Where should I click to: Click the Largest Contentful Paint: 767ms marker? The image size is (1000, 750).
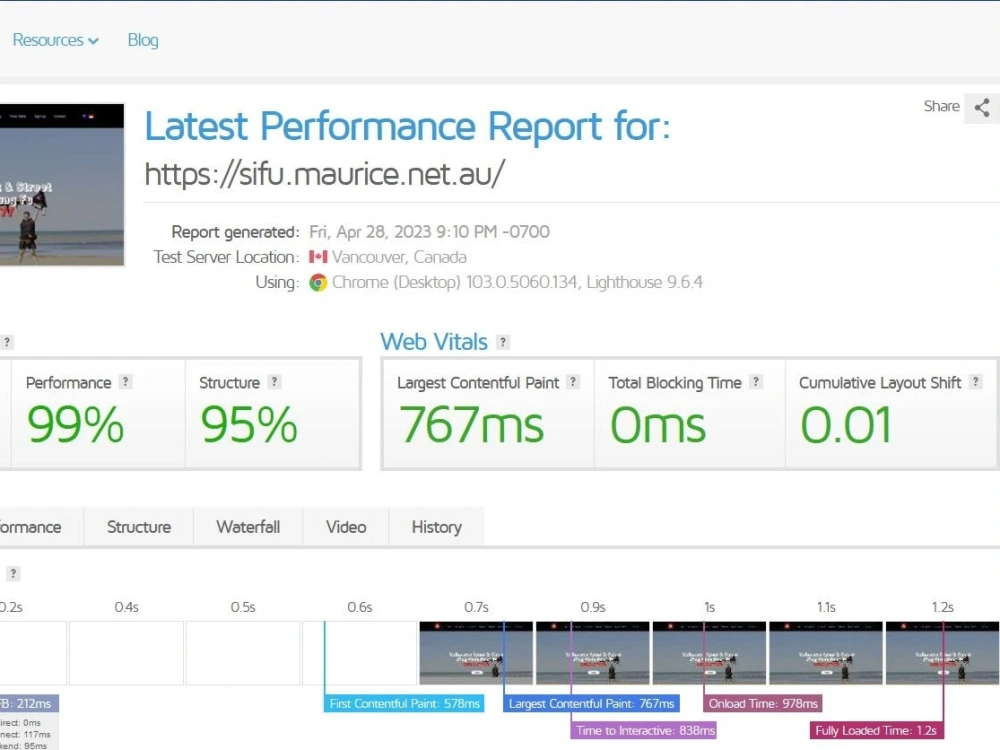(x=591, y=703)
